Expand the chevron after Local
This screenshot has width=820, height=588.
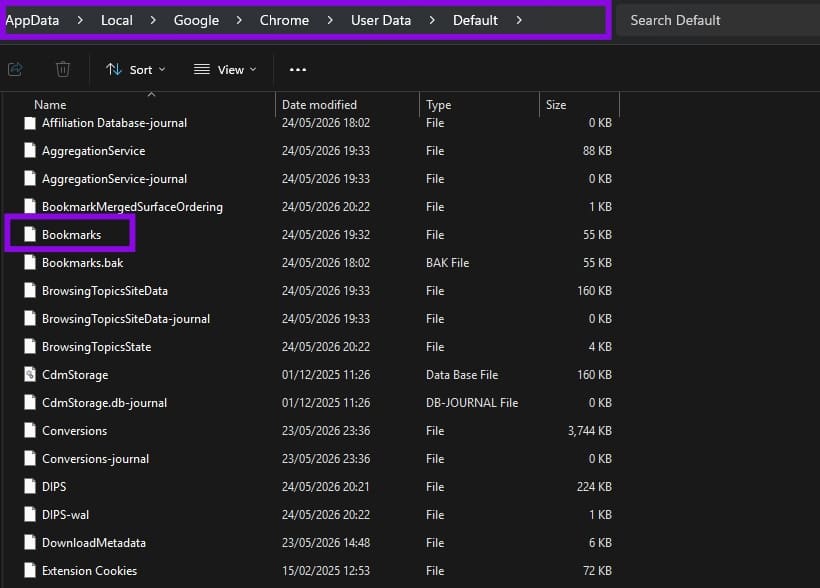(x=153, y=20)
